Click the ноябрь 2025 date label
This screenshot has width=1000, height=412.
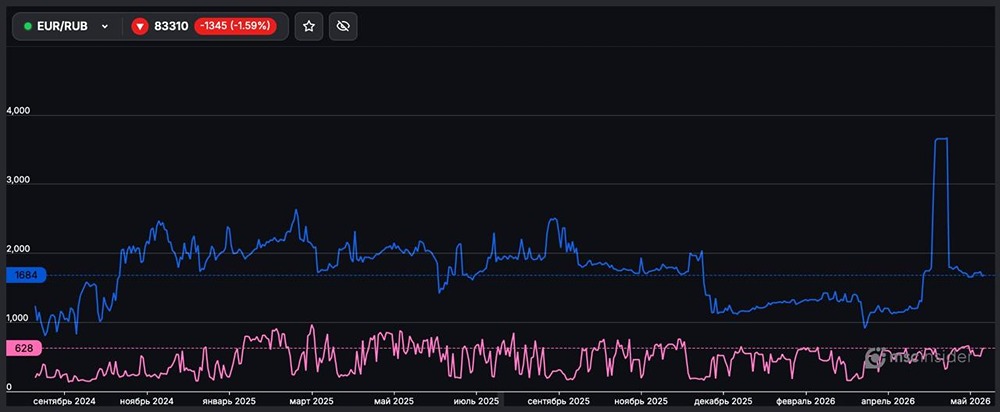(641, 401)
